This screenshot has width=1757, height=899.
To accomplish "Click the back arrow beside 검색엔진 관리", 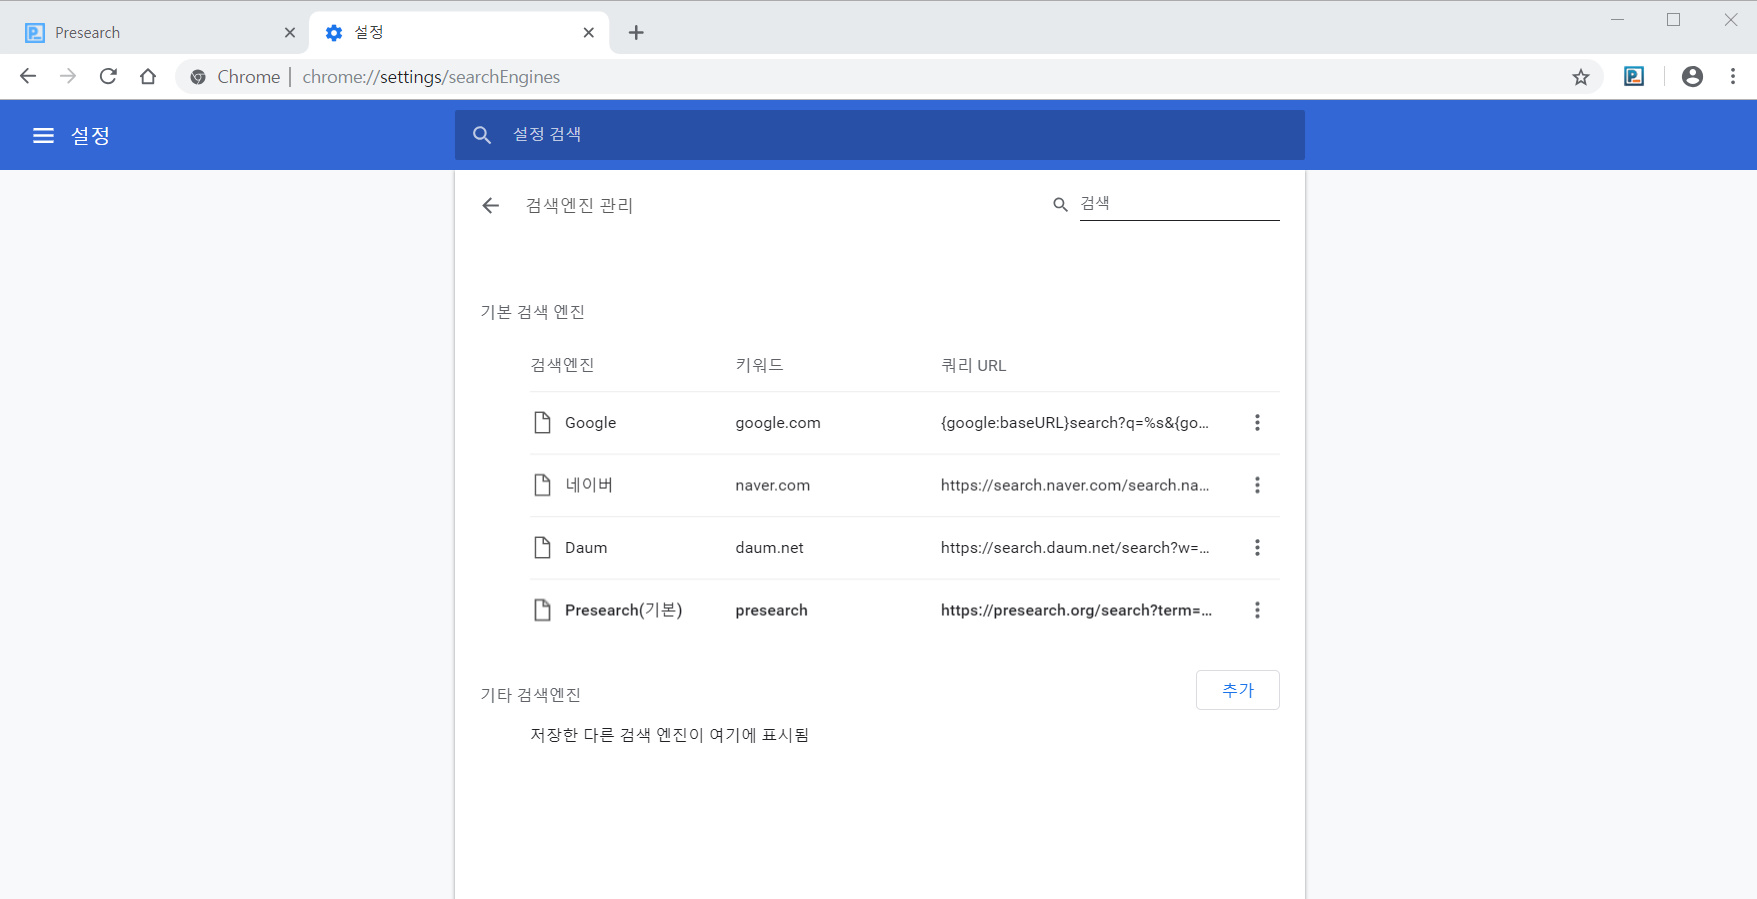I will (x=490, y=205).
